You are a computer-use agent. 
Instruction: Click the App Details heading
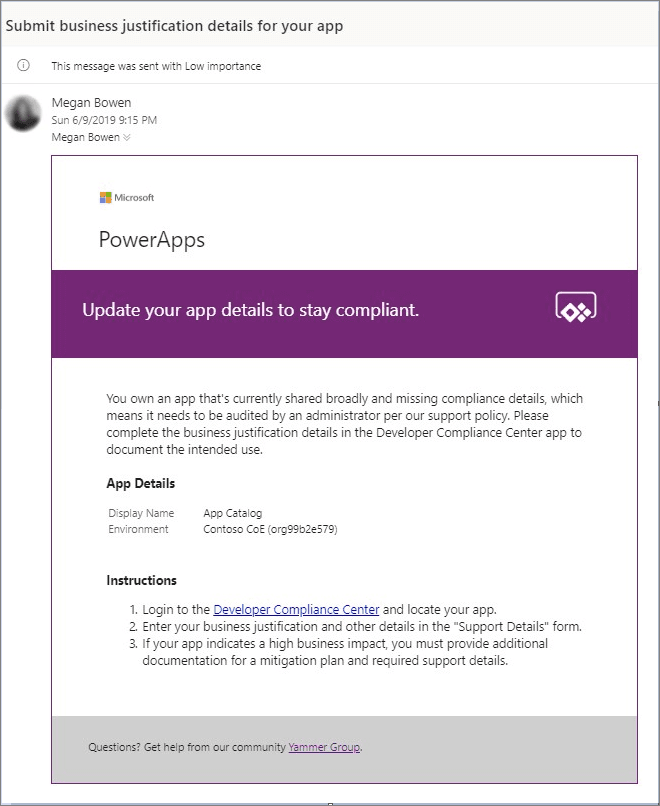141,484
